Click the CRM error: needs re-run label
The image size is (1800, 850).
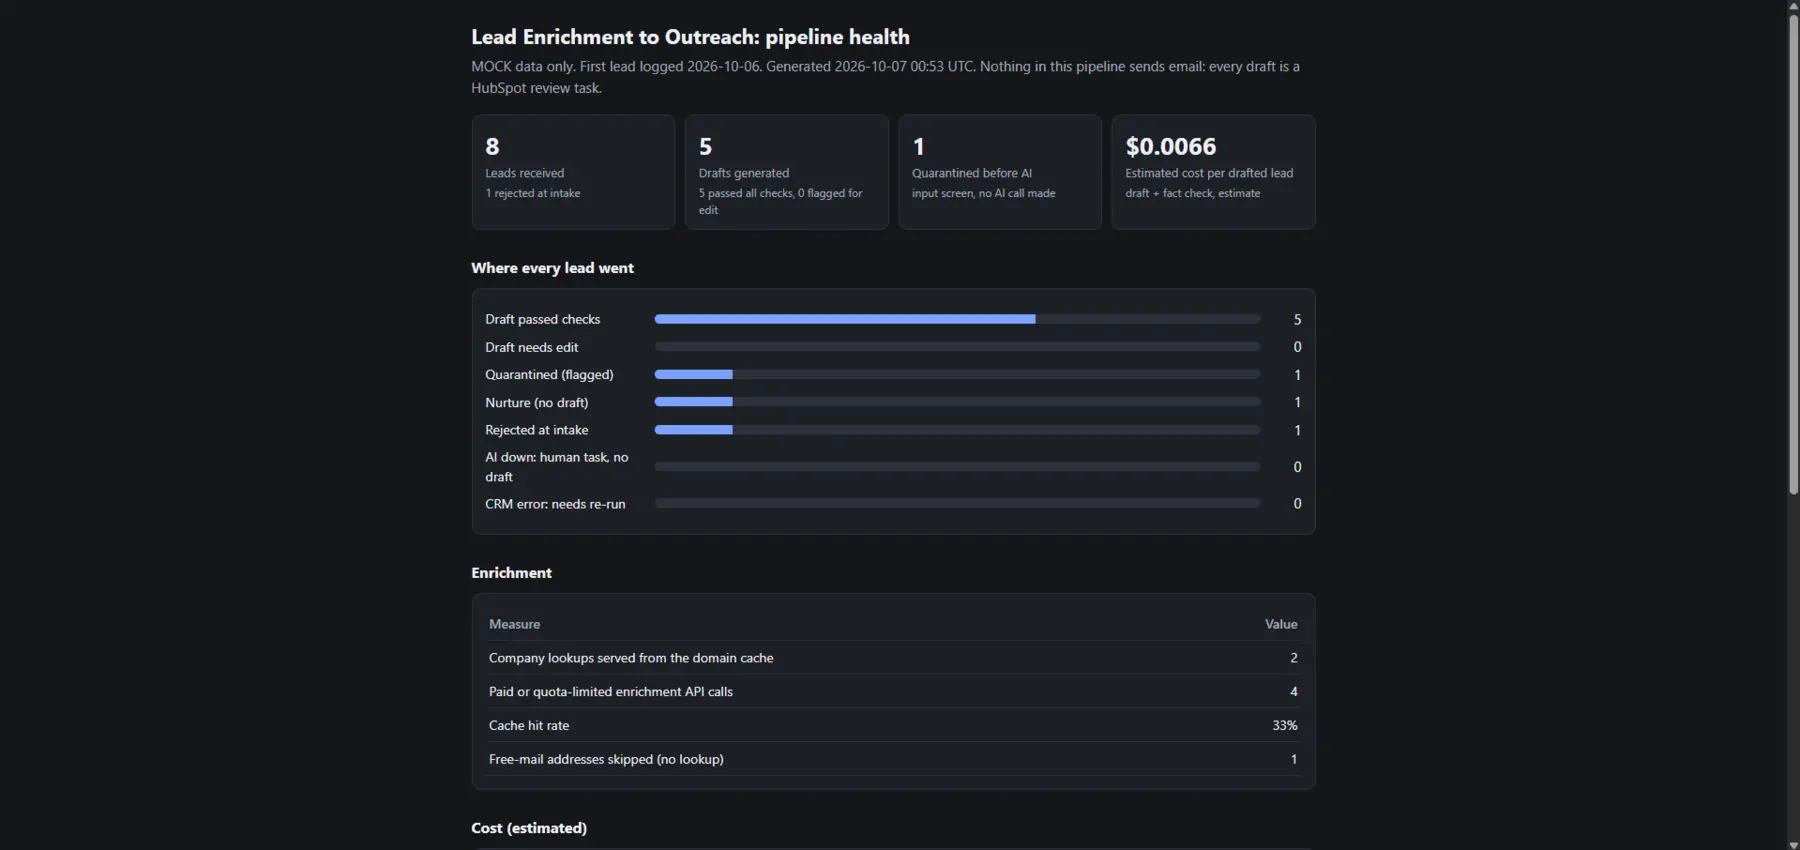(x=555, y=504)
